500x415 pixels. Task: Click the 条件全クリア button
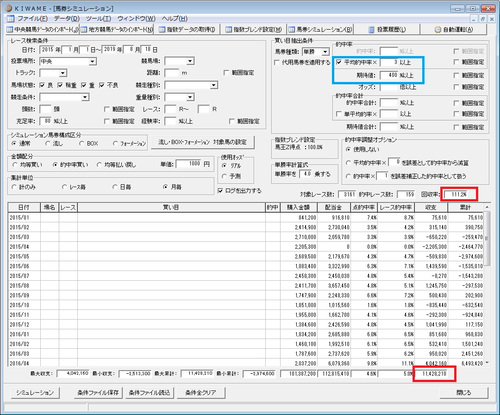click(x=201, y=393)
